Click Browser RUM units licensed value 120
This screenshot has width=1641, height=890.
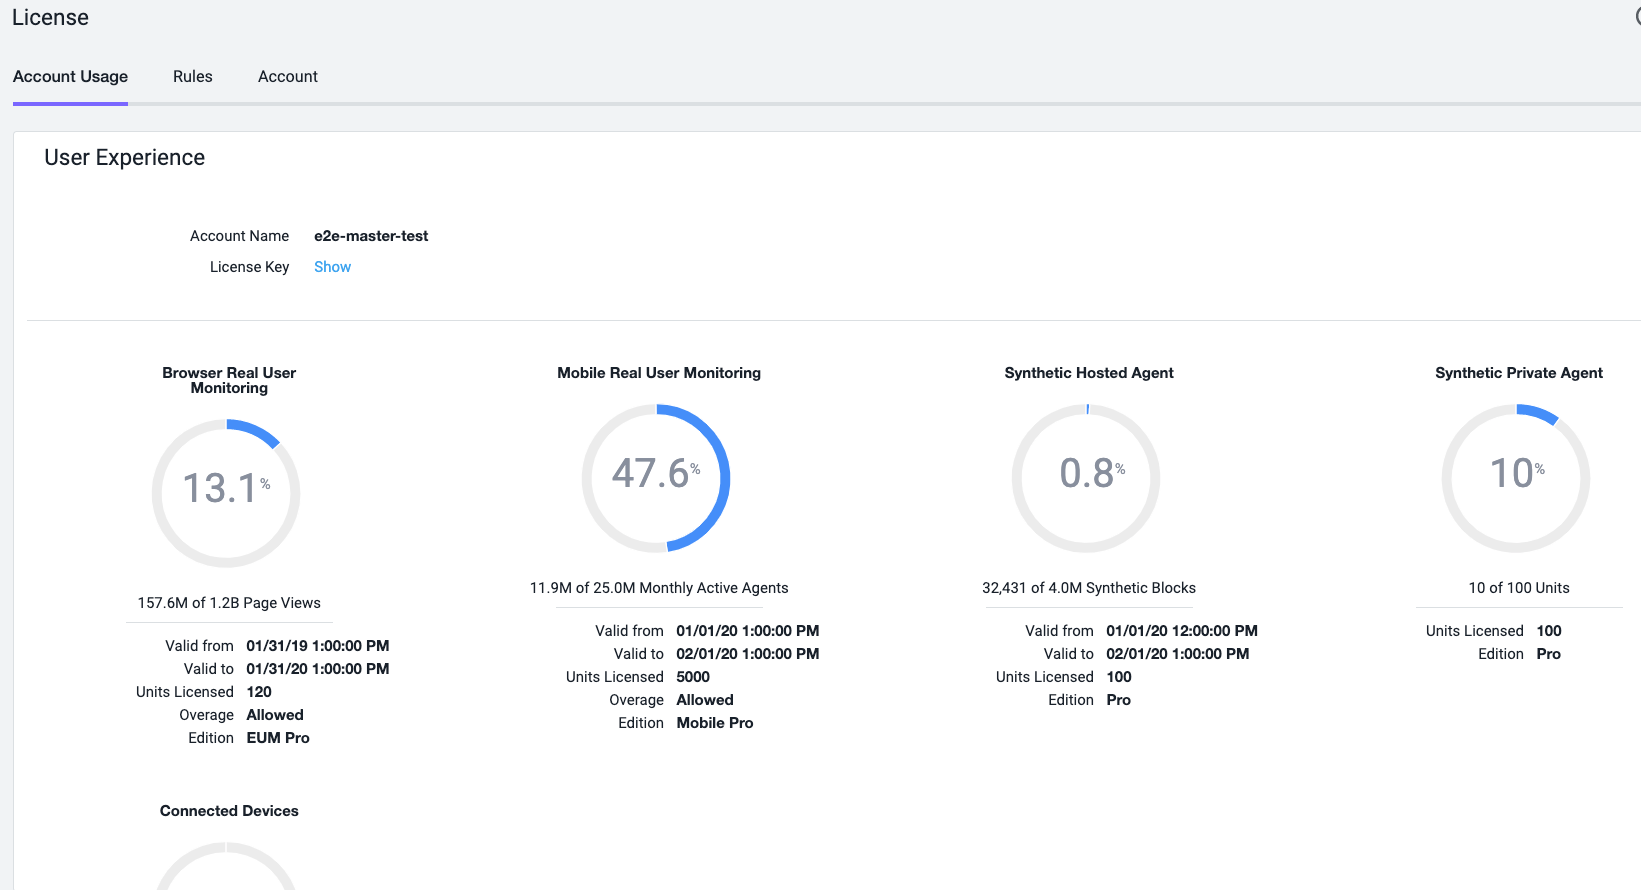(259, 692)
